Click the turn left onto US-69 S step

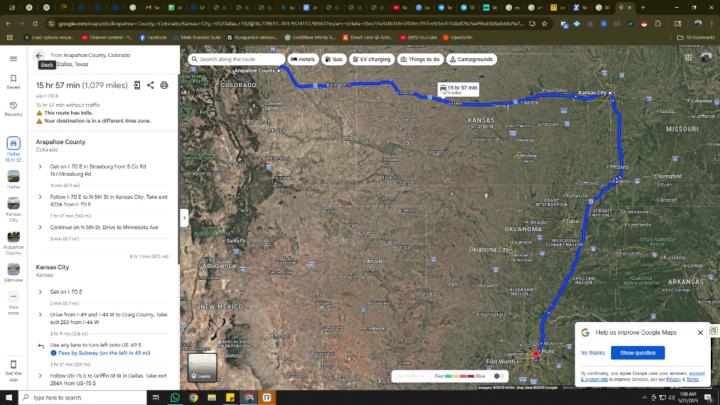click(96, 345)
